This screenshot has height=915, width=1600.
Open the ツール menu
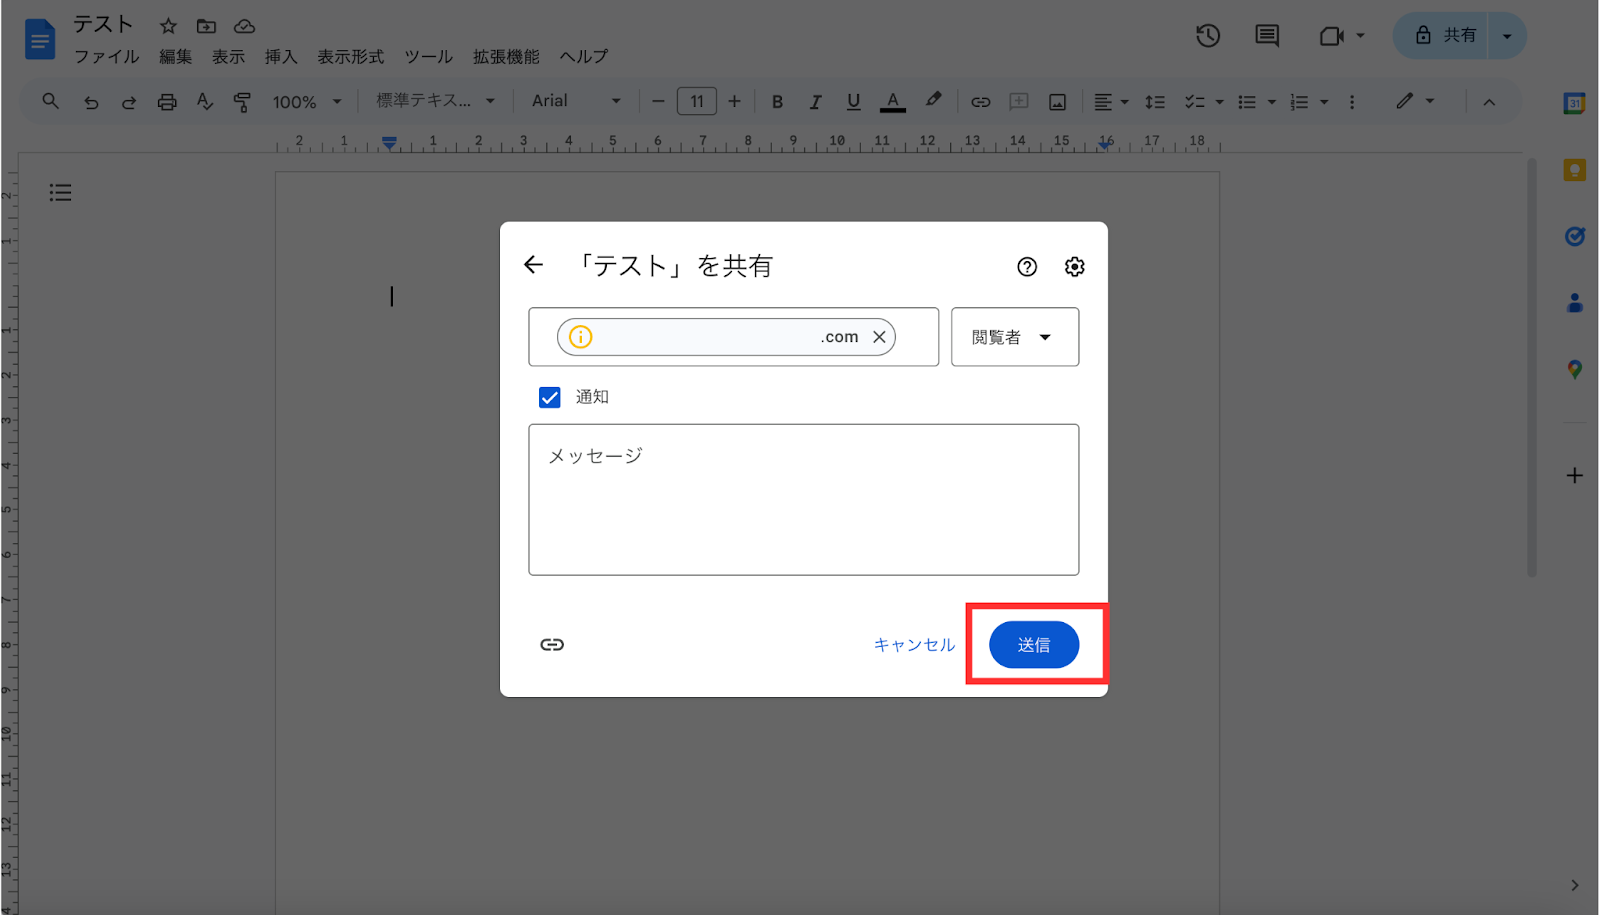coord(429,57)
